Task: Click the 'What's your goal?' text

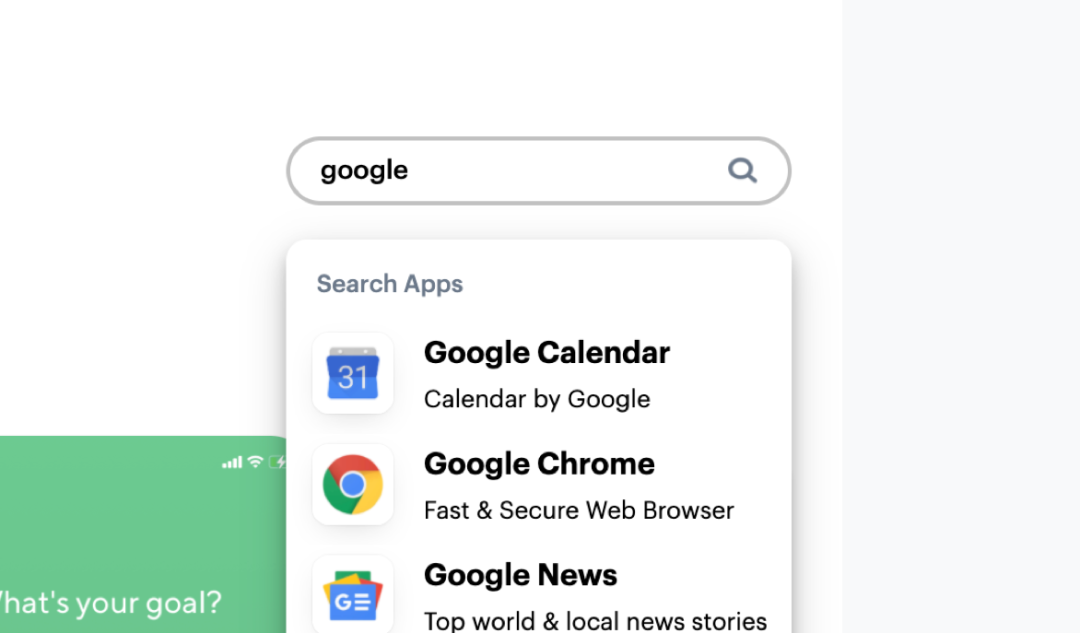Action: (110, 603)
